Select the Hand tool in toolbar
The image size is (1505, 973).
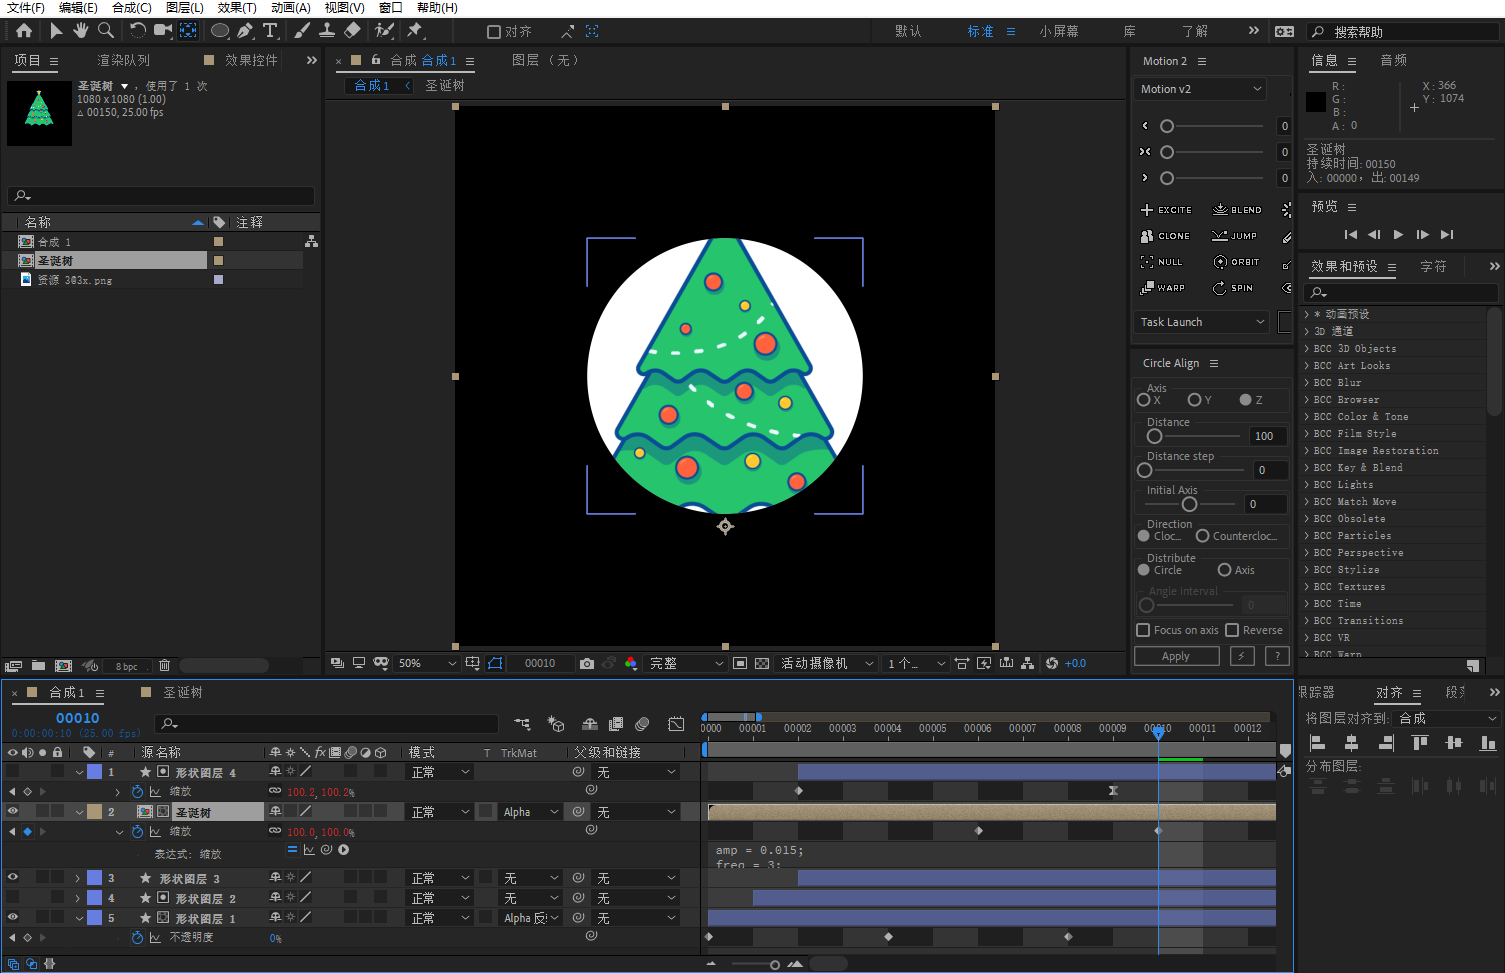(x=81, y=31)
